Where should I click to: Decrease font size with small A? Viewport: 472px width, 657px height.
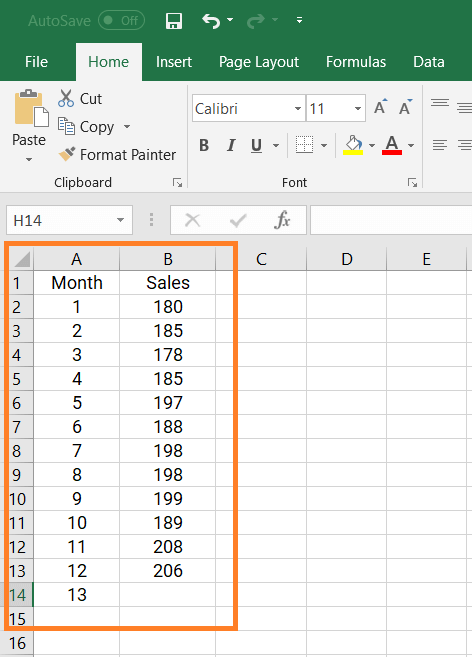coord(405,107)
